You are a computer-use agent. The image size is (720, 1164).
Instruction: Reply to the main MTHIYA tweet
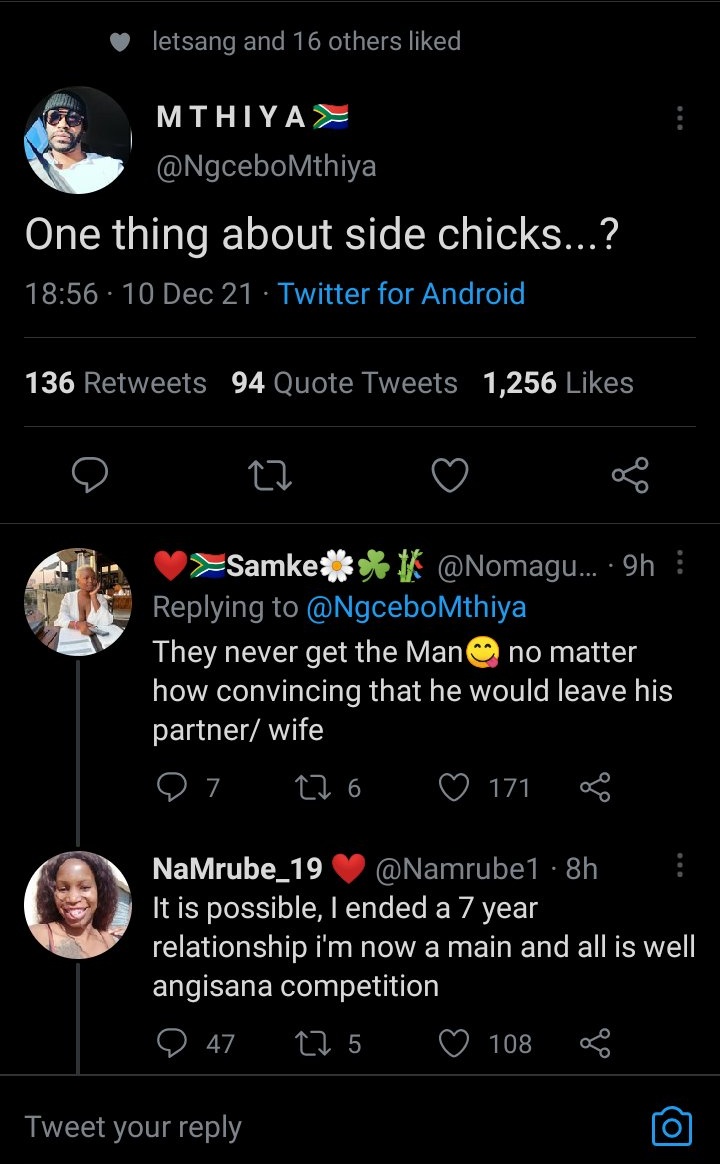coord(90,475)
